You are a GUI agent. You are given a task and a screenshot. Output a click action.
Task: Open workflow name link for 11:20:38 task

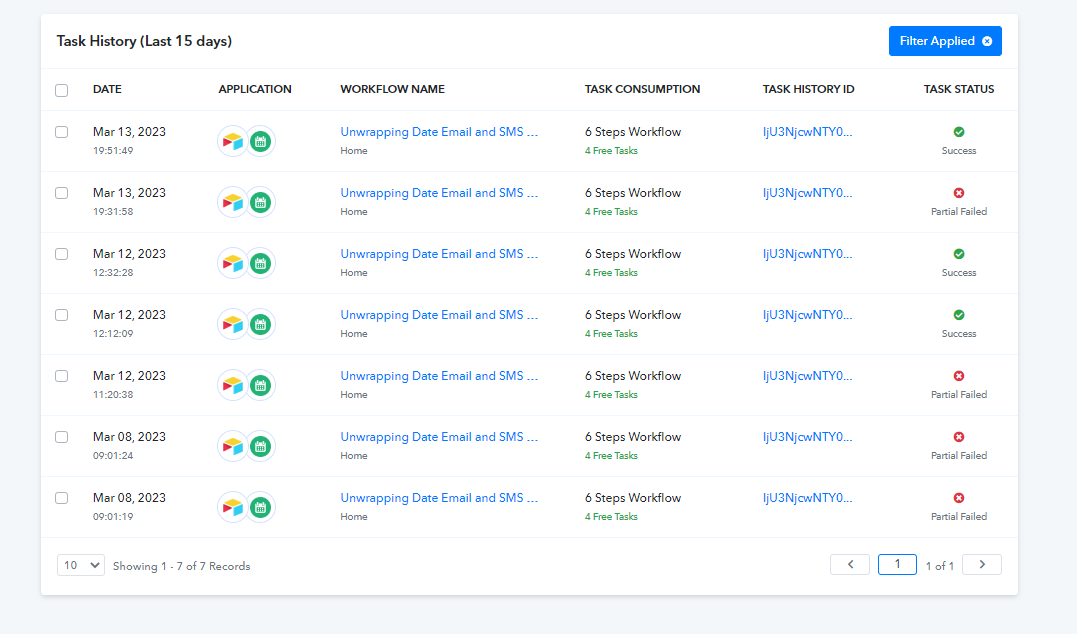pyautogui.click(x=439, y=376)
